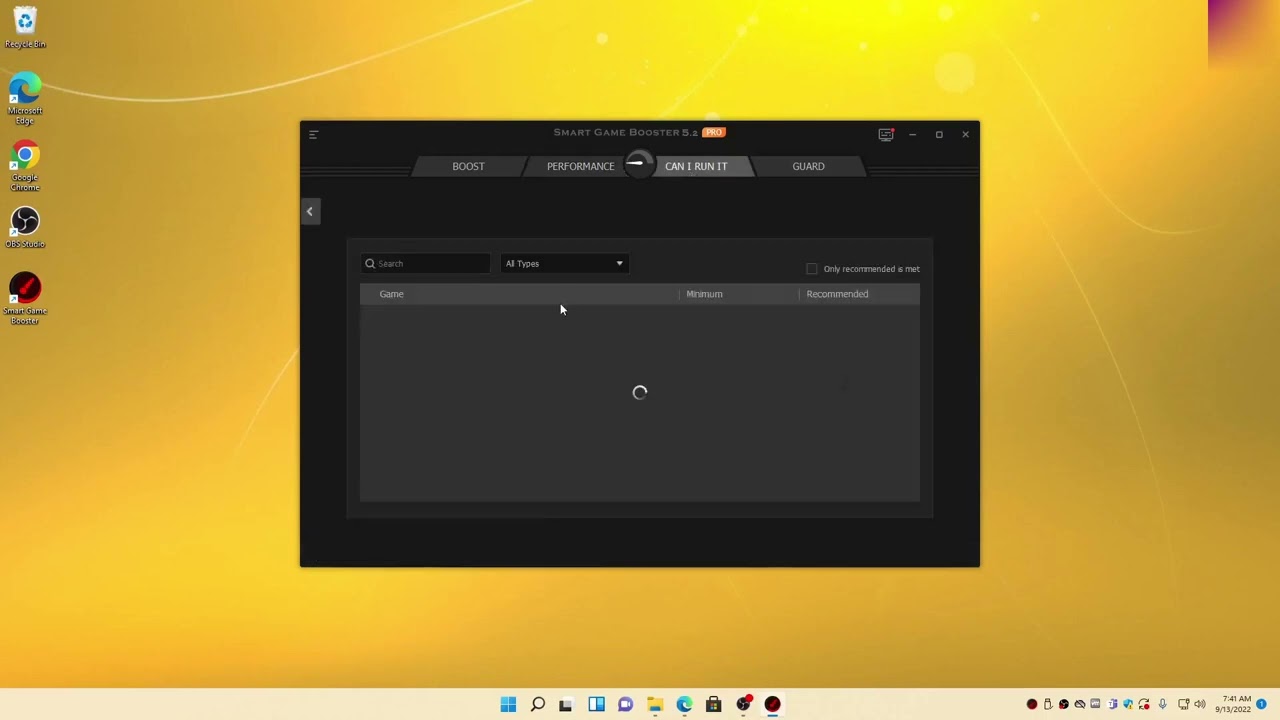Maximize the Smart Game Booster window

(x=939, y=134)
